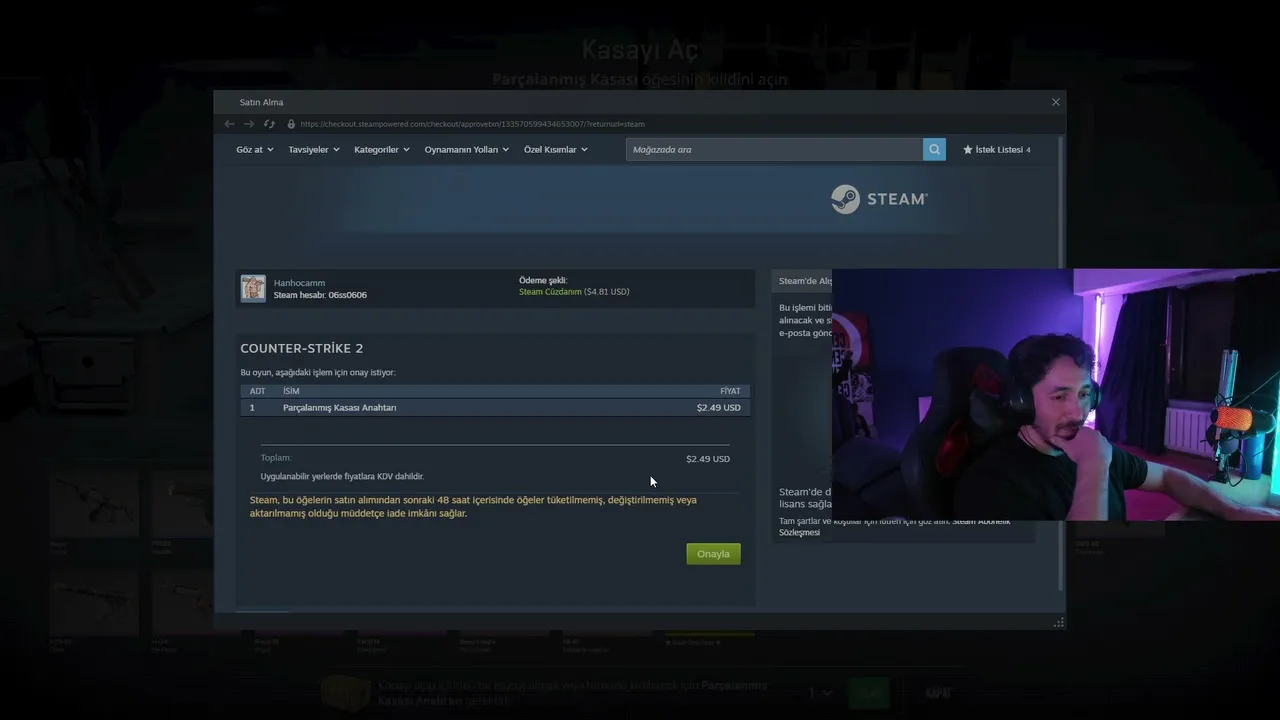The height and width of the screenshot is (720, 1280).
Task: Confirm the purchase with Onayla
Action: (713, 554)
